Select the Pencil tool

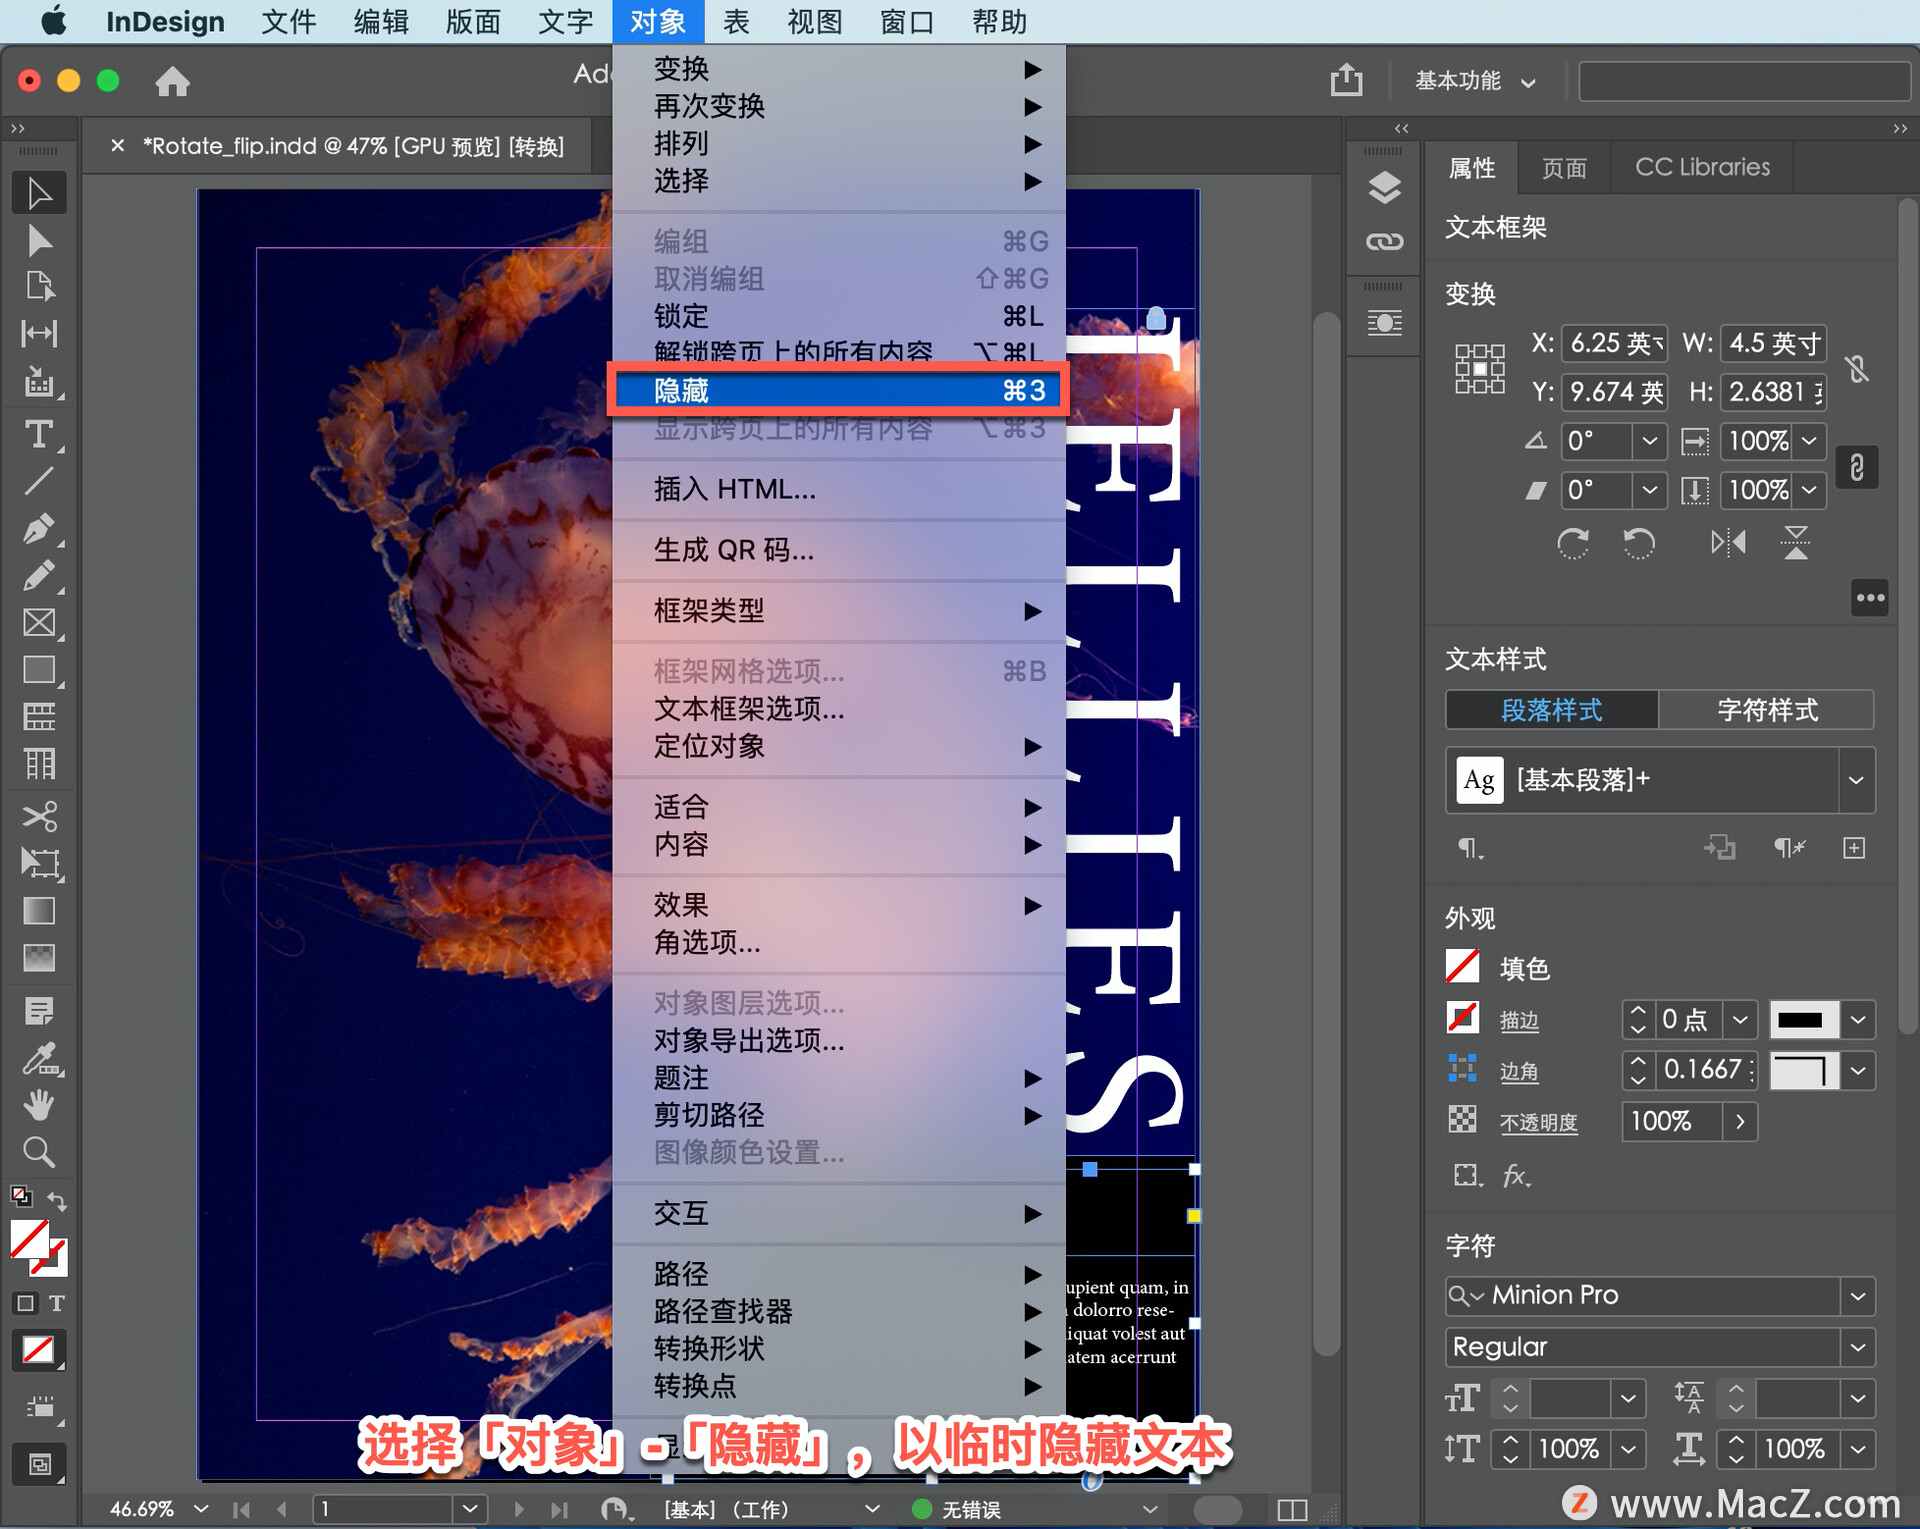[x=39, y=576]
